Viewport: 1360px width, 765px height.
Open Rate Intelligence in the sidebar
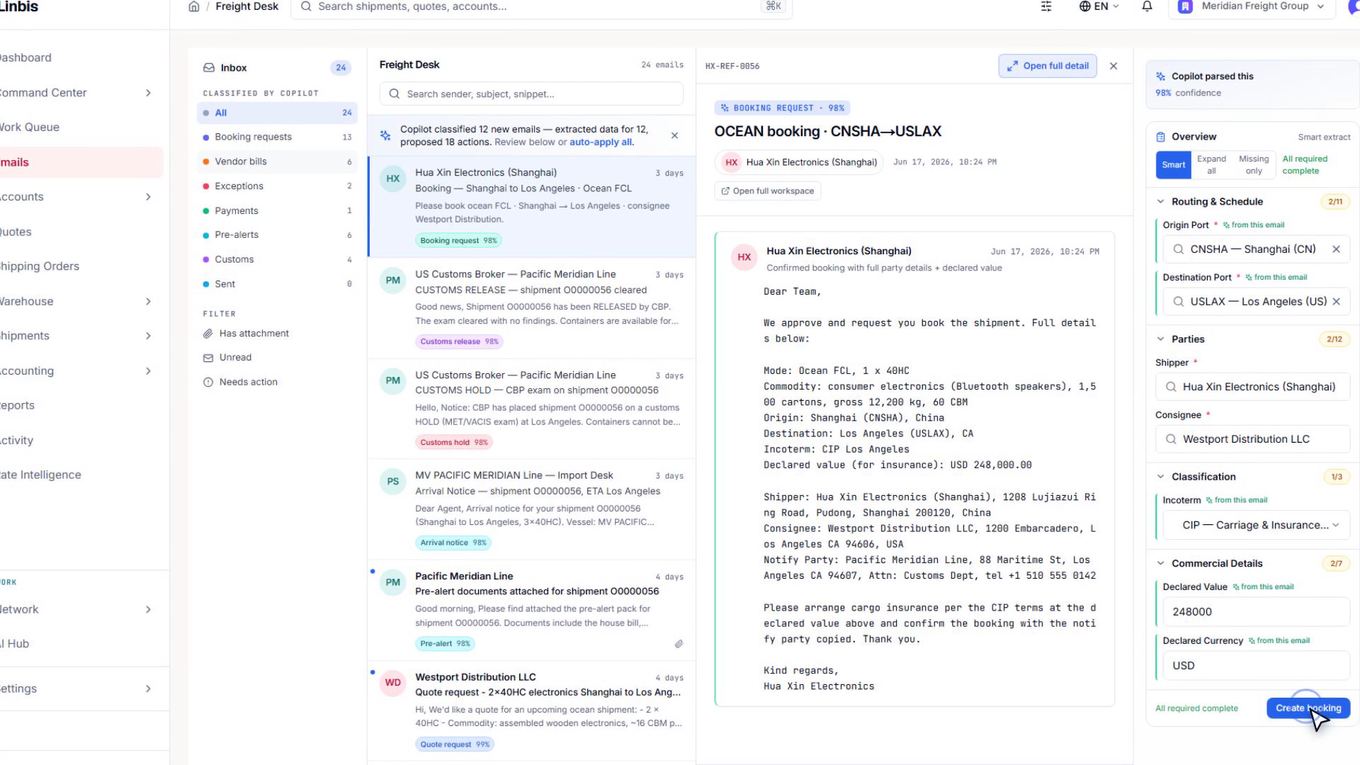tap(80, 475)
